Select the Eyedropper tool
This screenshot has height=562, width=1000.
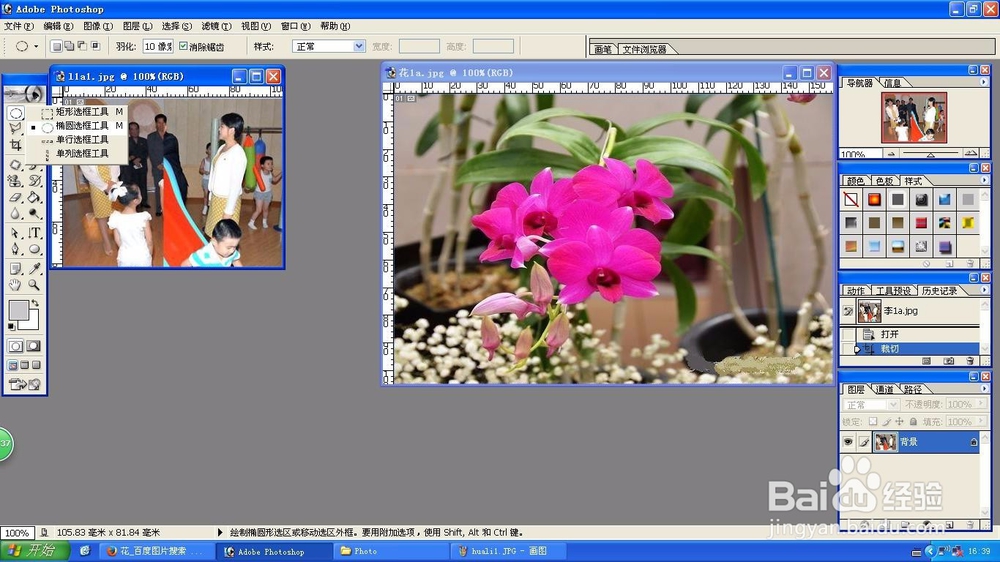tap(34, 269)
